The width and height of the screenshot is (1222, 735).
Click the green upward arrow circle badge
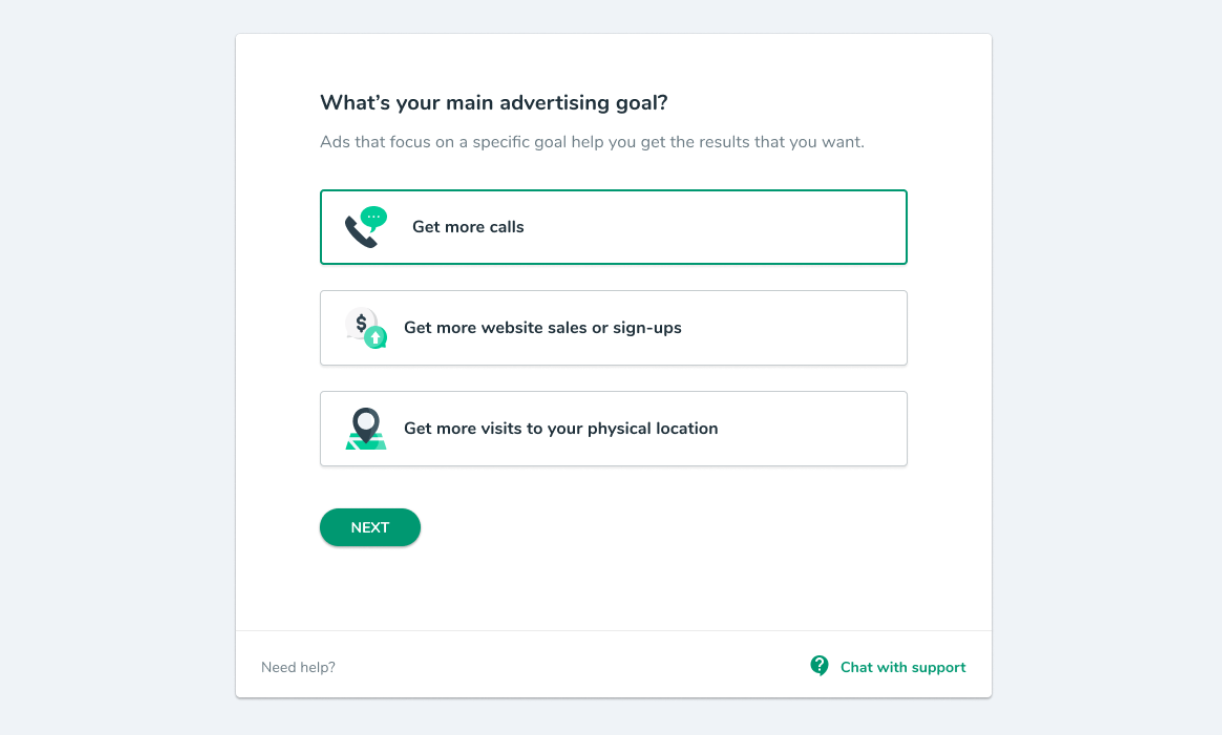click(x=375, y=338)
